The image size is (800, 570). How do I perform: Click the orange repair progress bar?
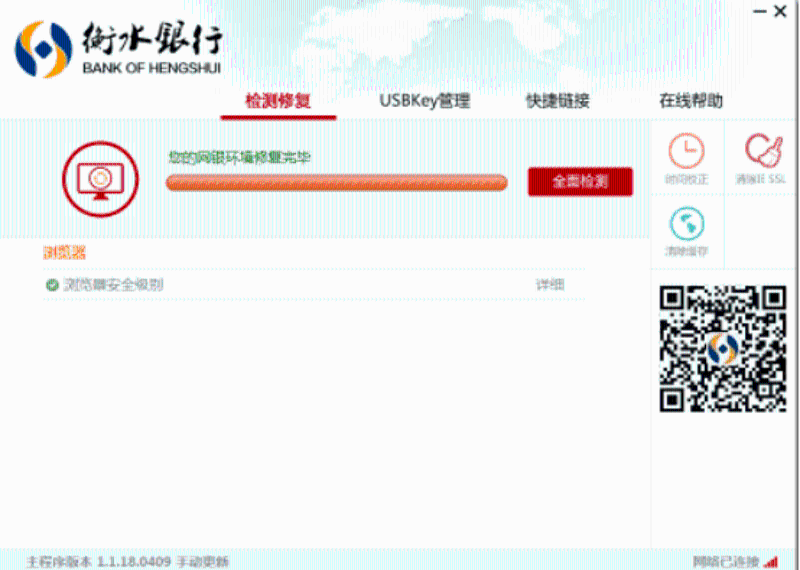[336, 182]
